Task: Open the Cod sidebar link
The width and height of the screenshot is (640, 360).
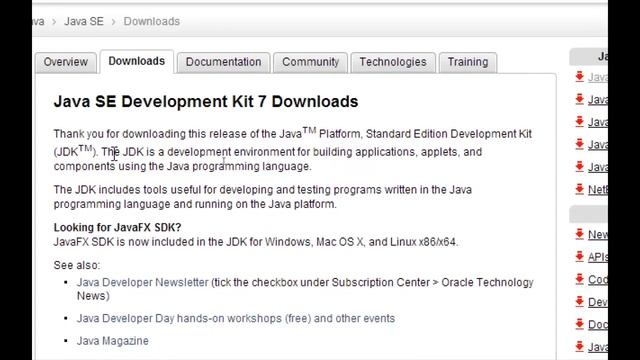Action: tap(598, 280)
